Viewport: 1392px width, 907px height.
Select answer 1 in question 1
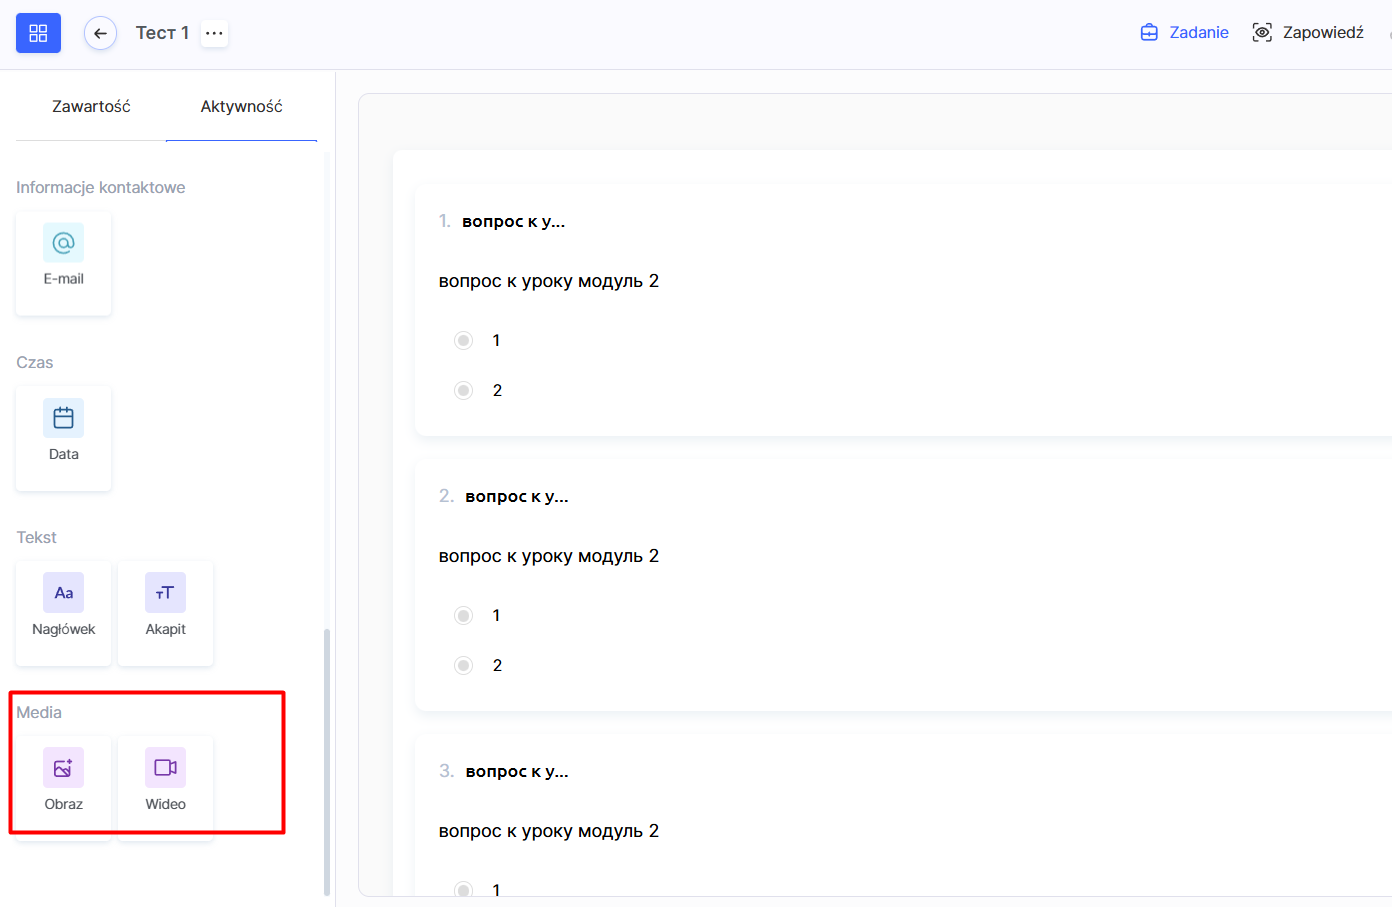pyautogui.click(x=463, y=340)
